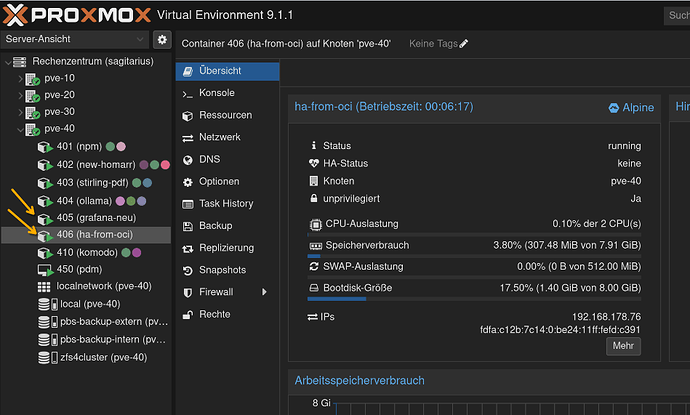The height and width of the screenshot is (415, 690).
Task: Open the Konsole tab
Action: (227, 93)
